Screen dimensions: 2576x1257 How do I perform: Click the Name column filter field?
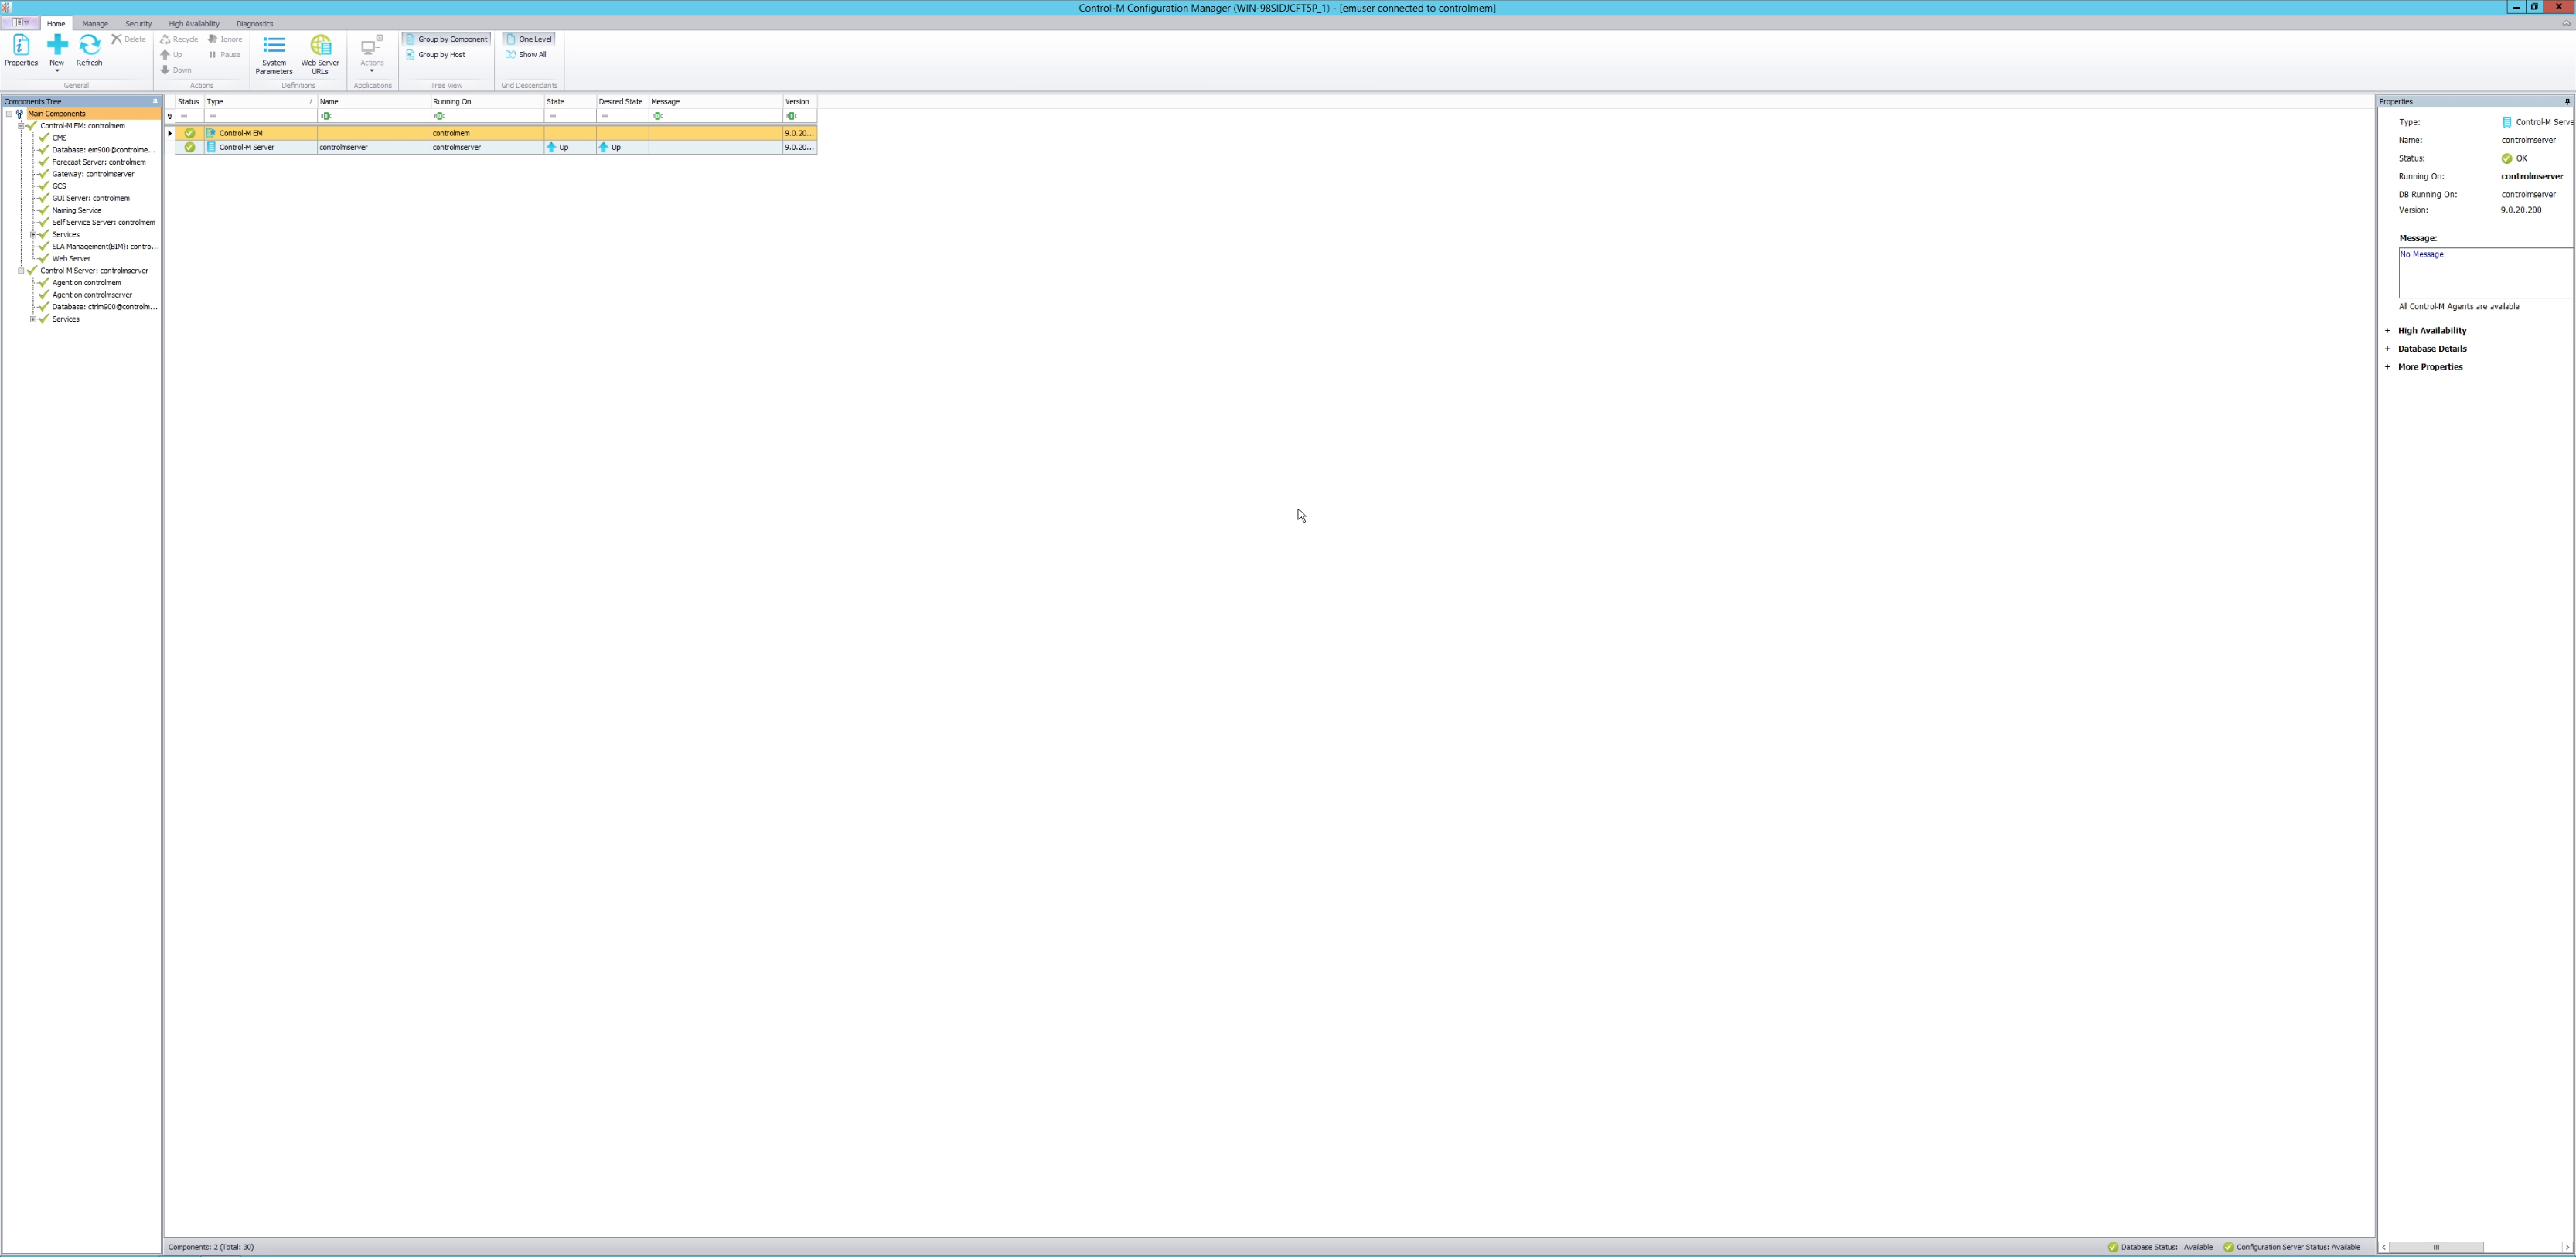[x=372, y=116]
